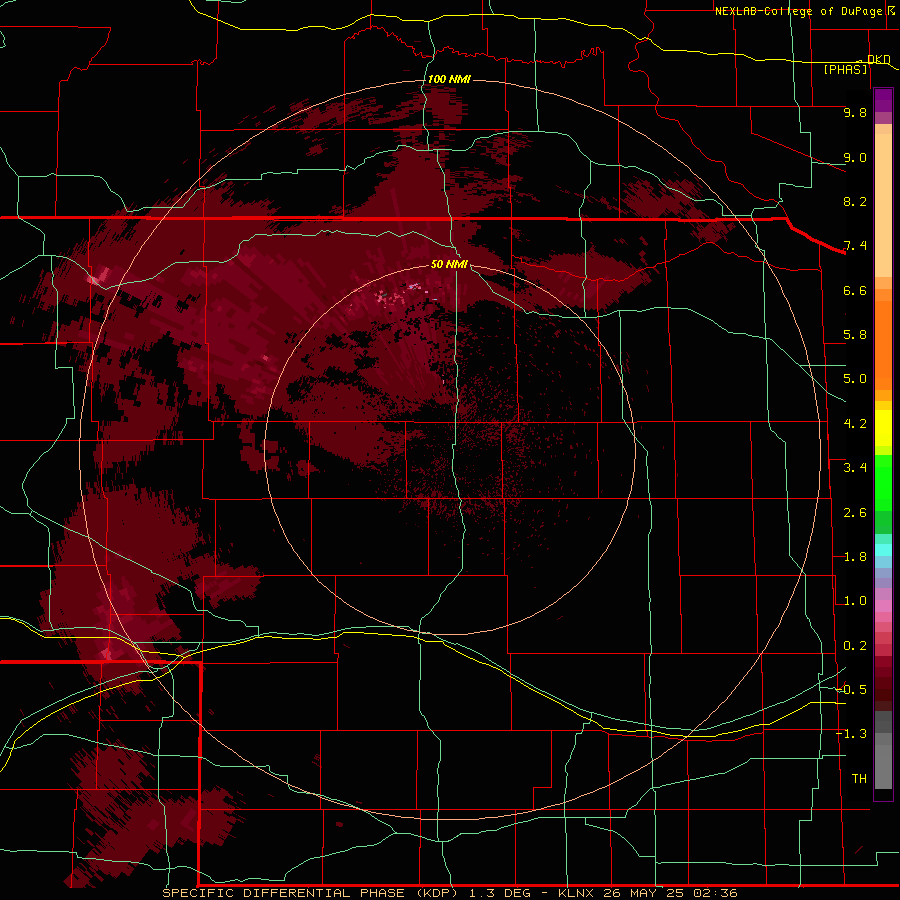This screenshot has height=900, width=900.
Task: Select the 4.2 value on color scale
Action: click(x=855, y=424)
